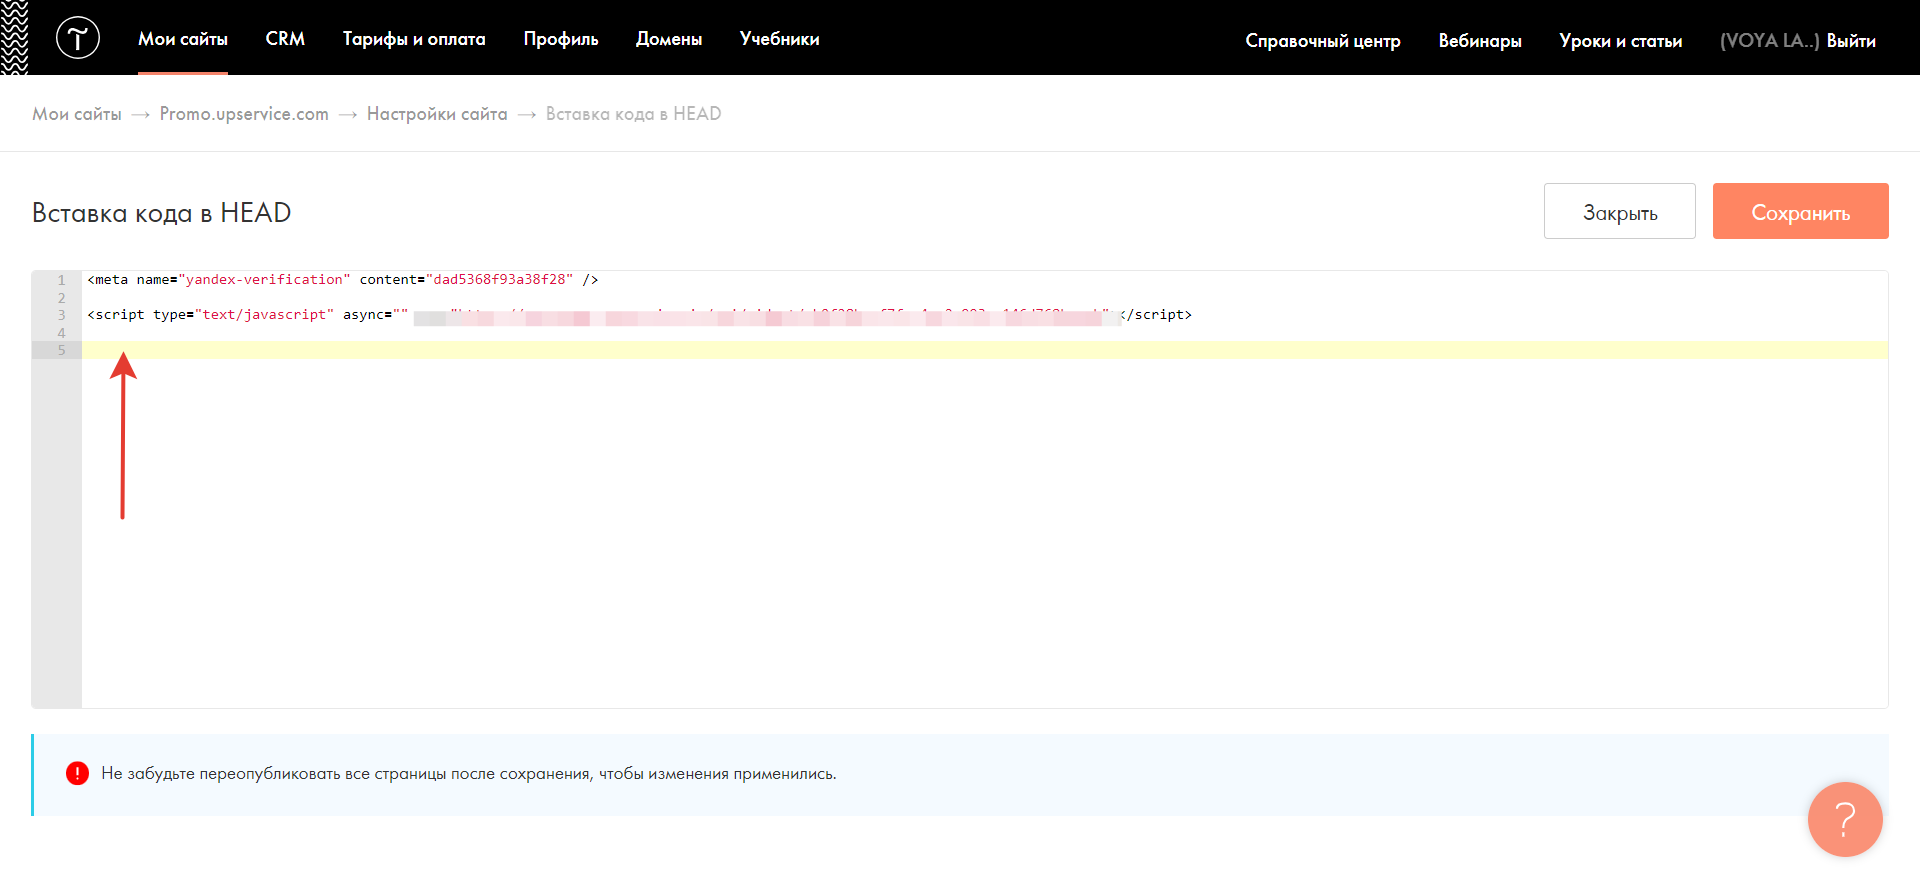Image resolution: width=1920 pixels, height=894 pixels.
Task: Click empty code line 4
Action: 985,333
